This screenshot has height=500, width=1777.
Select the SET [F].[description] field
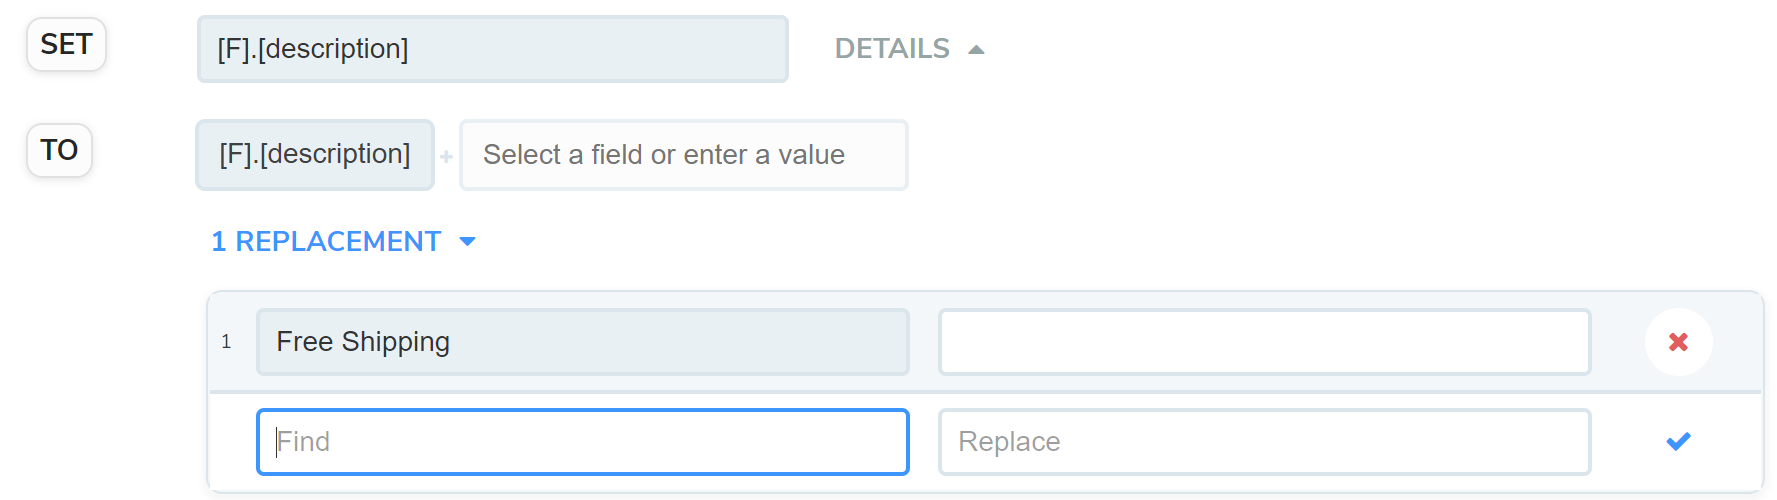coord(492,49)
